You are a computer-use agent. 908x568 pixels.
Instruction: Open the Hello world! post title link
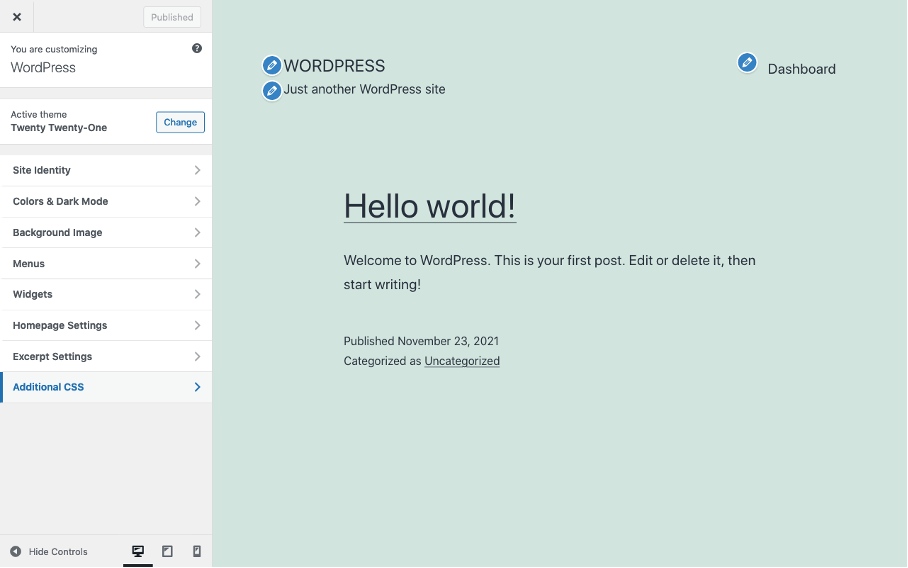pos(429,206)
